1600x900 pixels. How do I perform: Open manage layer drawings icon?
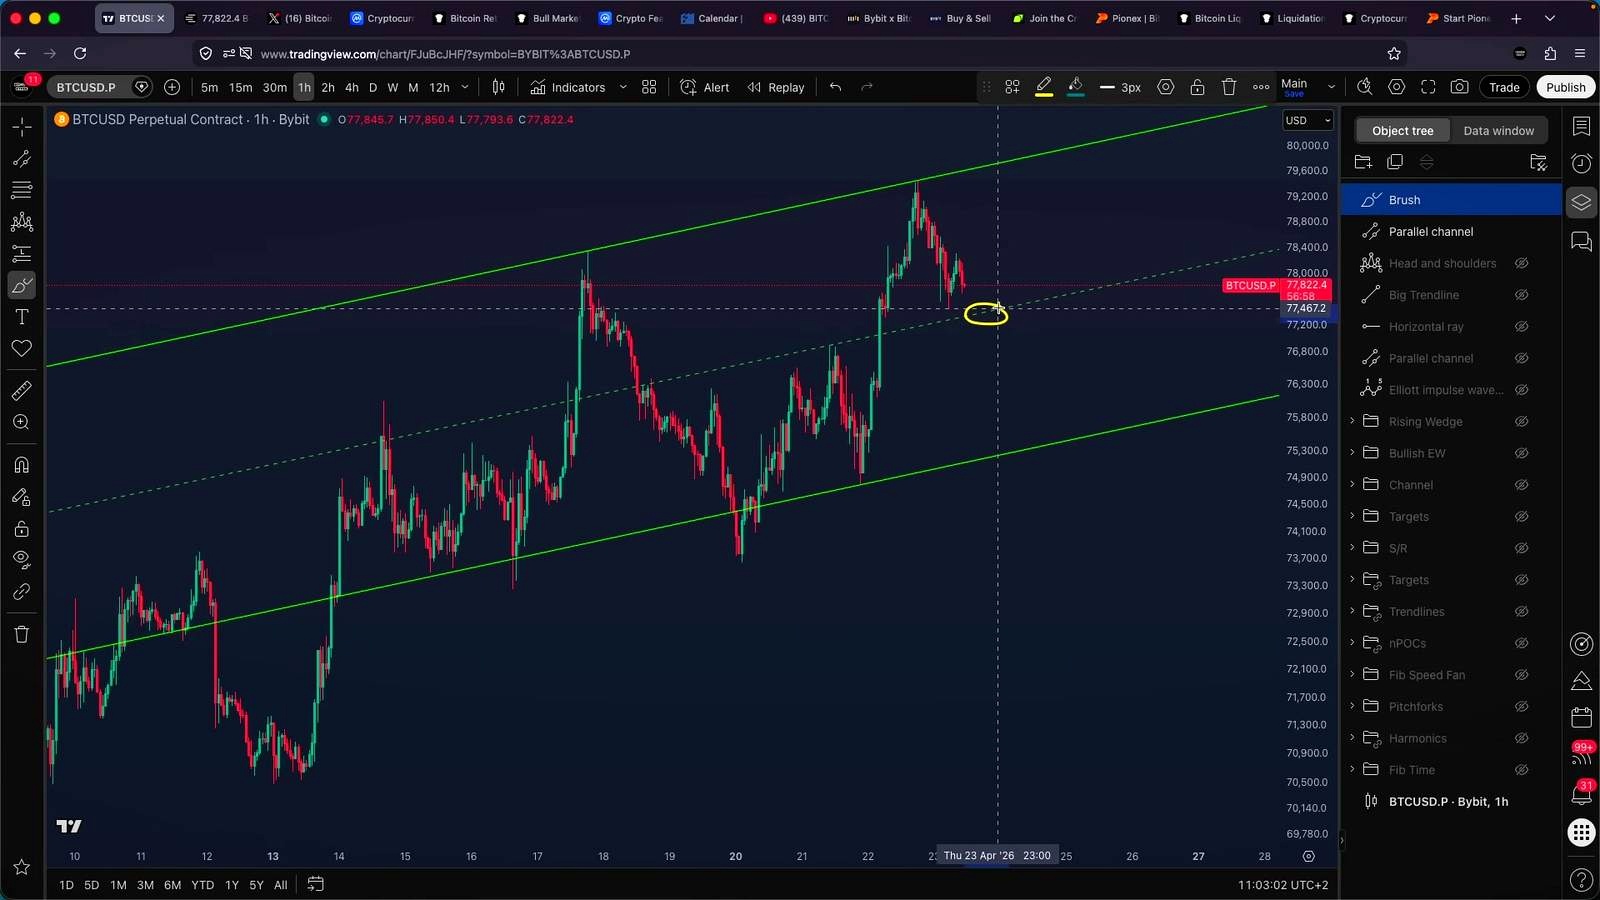pyautogui.click(x=1538, y=162)
